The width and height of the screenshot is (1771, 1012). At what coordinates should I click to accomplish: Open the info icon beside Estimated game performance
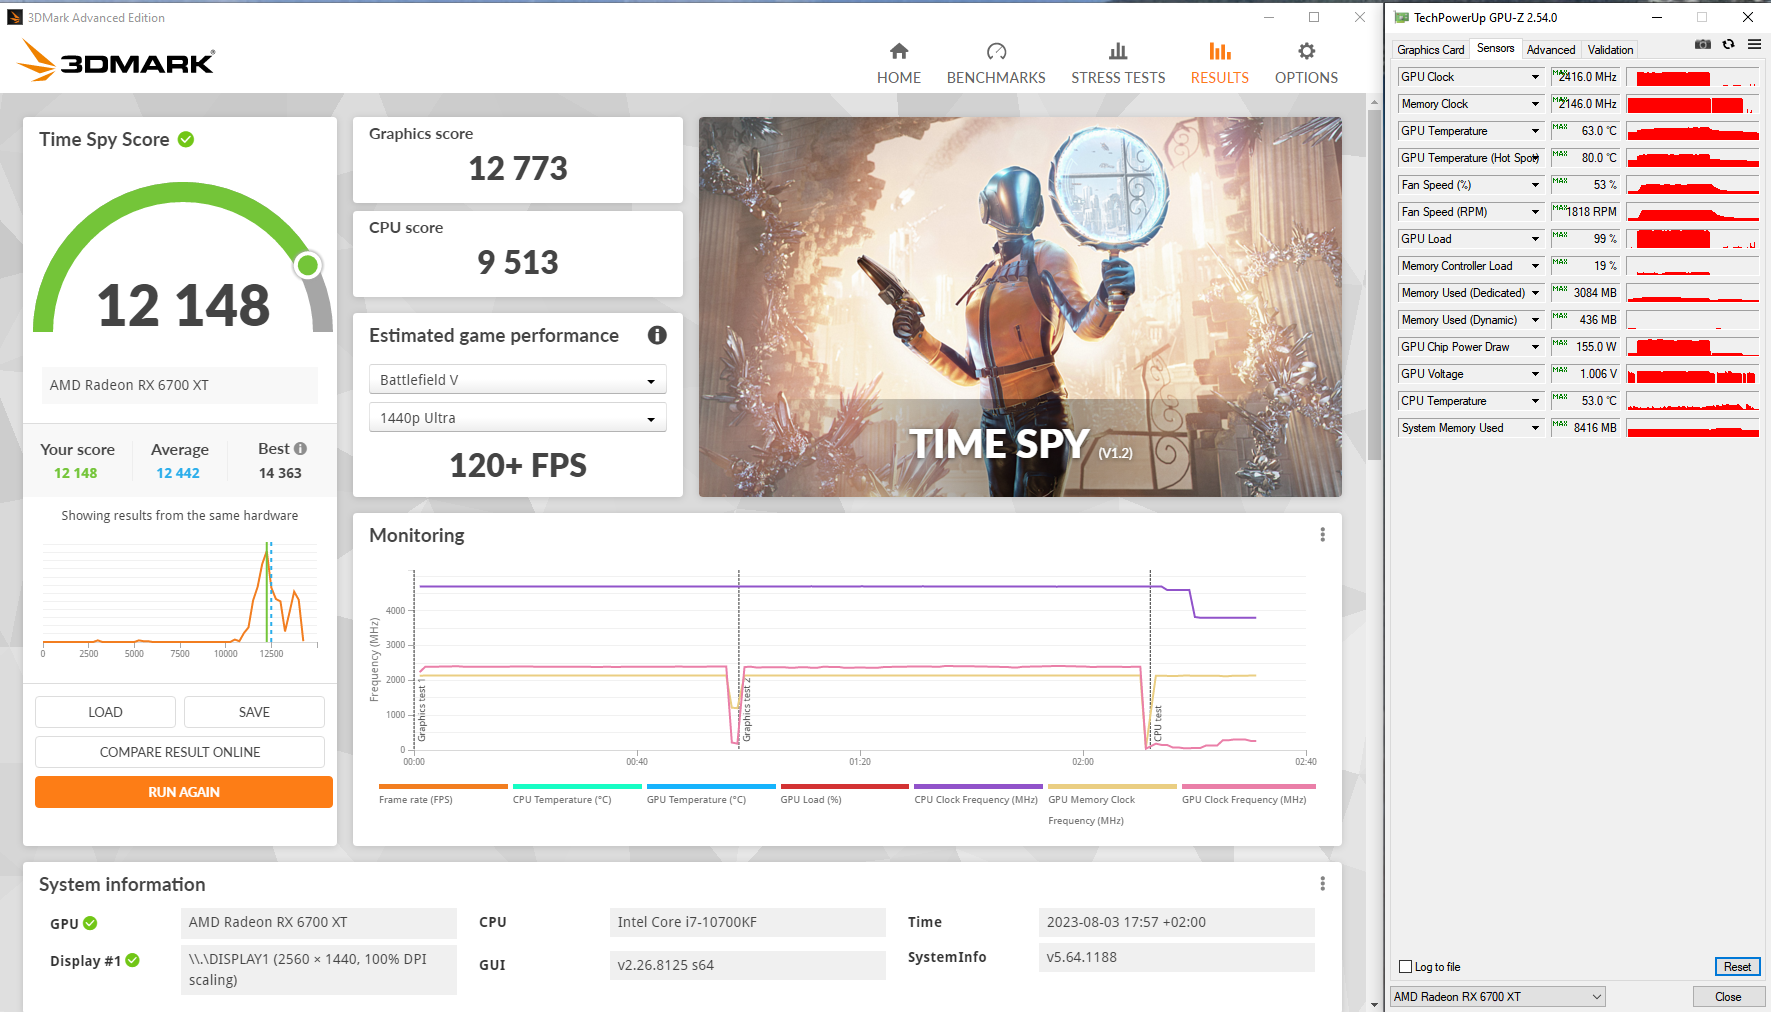(x=657, y=336)
